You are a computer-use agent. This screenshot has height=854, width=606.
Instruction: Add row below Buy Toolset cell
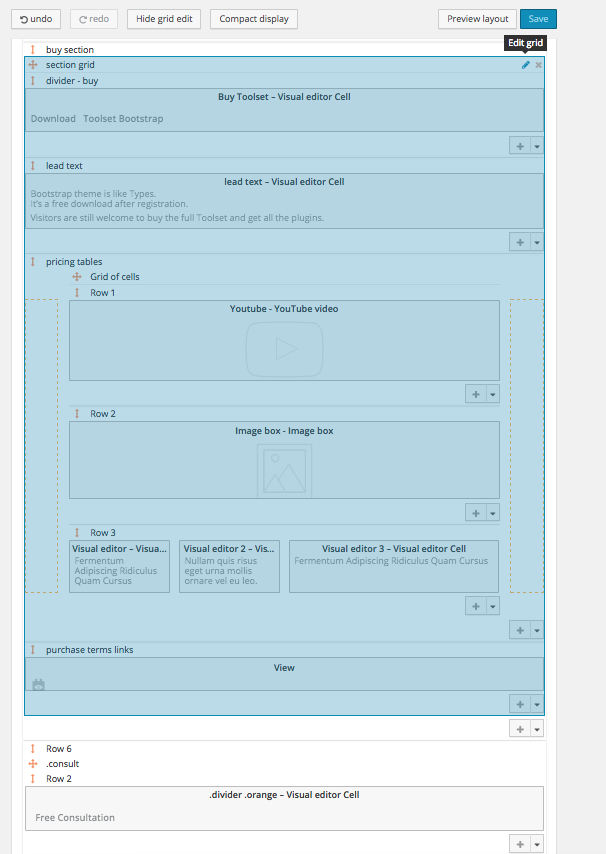click(x=520, y=146)
